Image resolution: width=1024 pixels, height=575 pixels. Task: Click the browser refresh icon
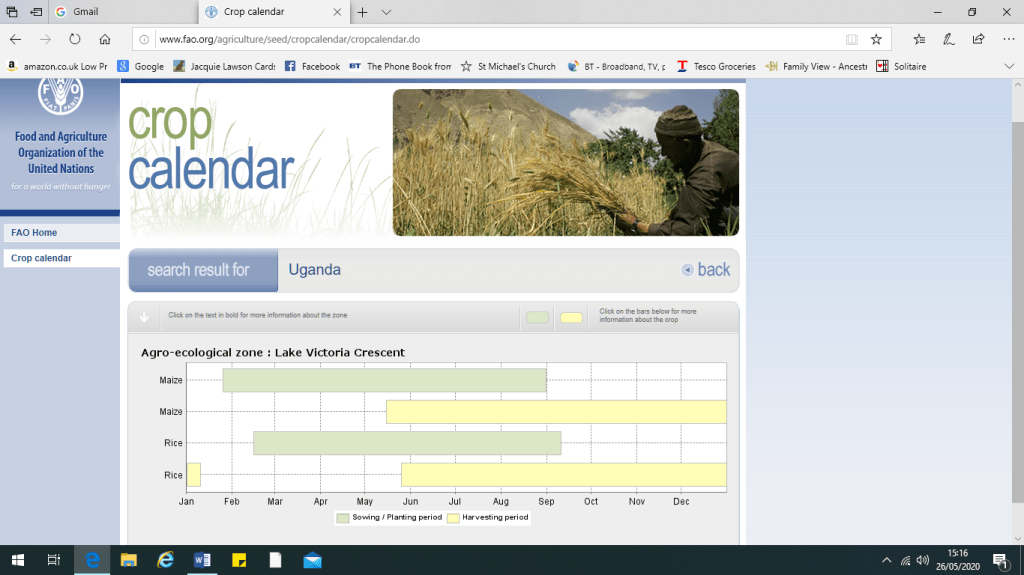pyautogui.click(x=74, y=39)
